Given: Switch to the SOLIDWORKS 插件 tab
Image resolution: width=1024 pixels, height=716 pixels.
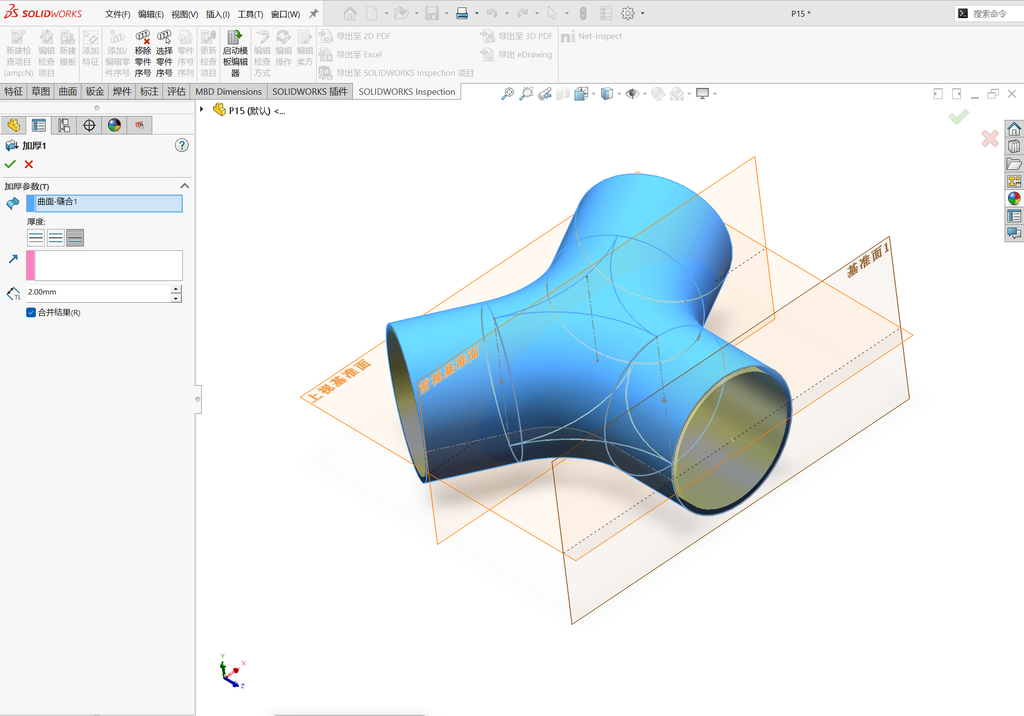Looking at the screenshot, I should coord(310,91).
